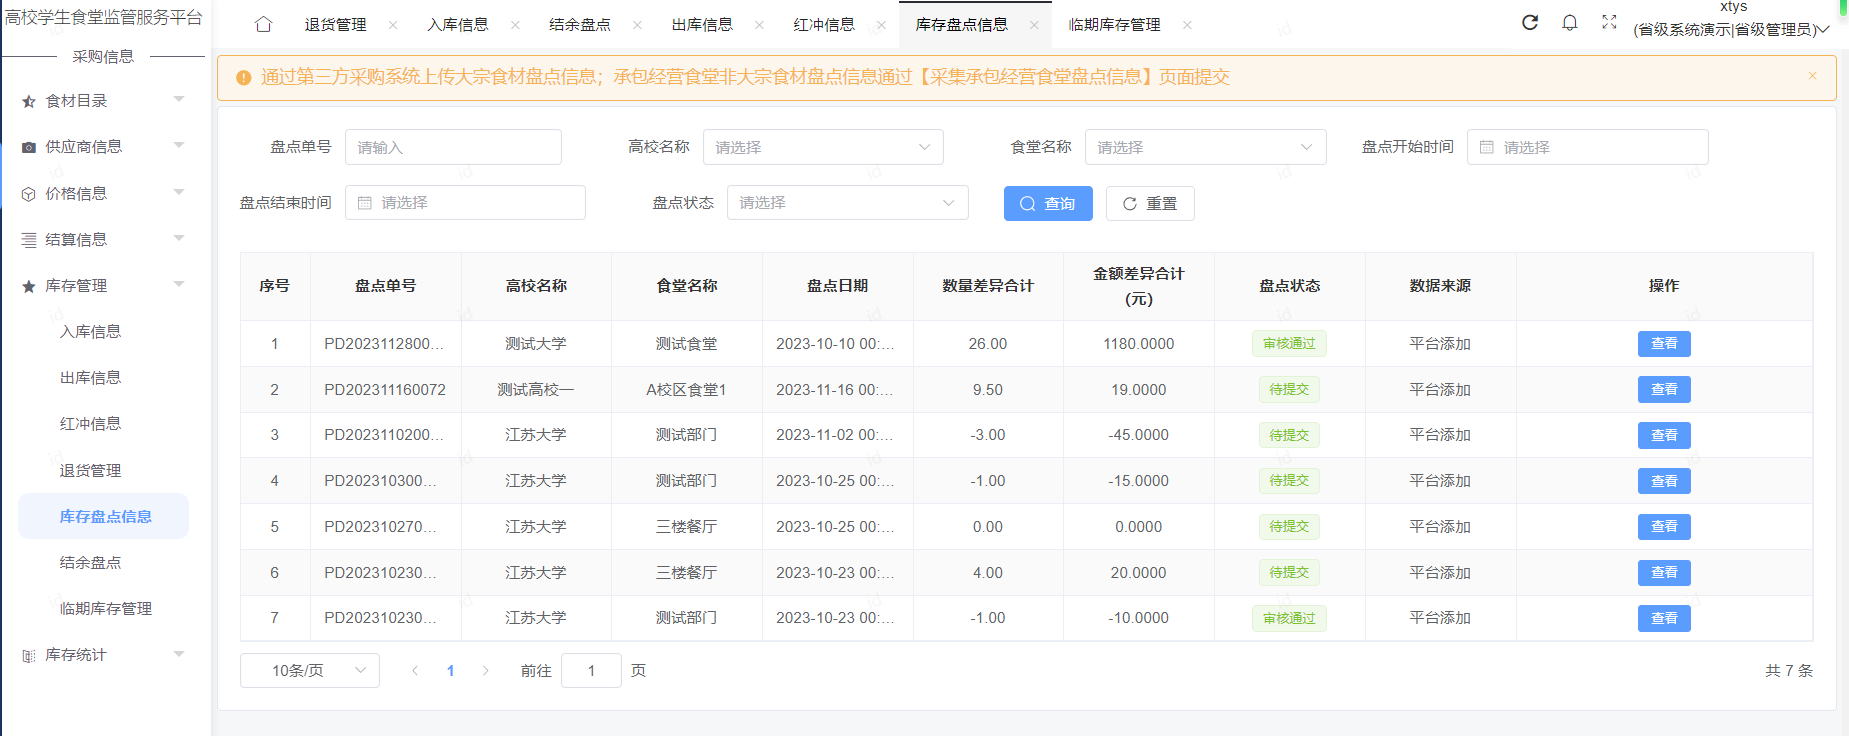Open the 10条/页 page size dropdown

pyautogui.click(x=310, y=670)
